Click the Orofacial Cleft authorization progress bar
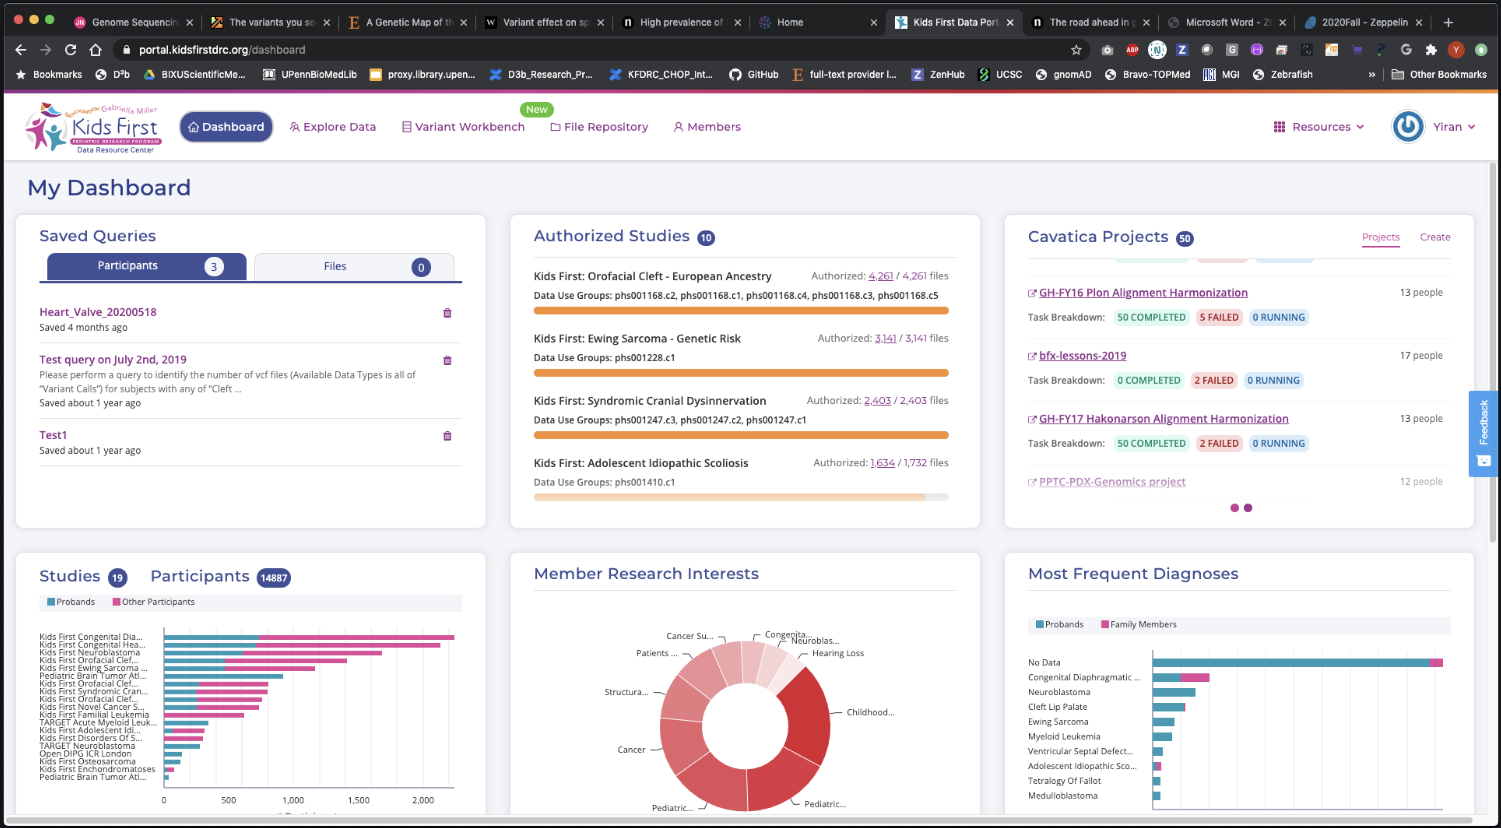Viewport: 1501px width, 828px height. tap(741, 311)
